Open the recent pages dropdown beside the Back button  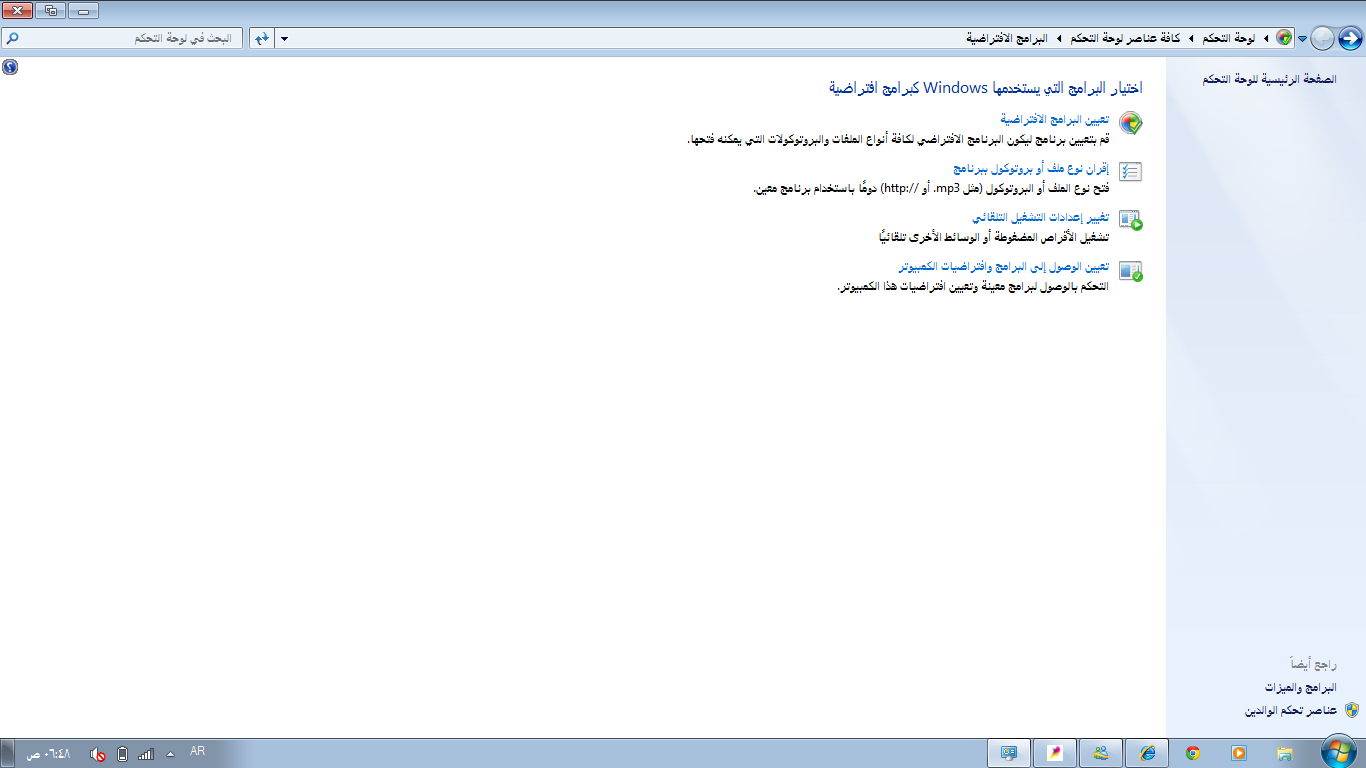pyautogui.click(x=1302, y=39)
